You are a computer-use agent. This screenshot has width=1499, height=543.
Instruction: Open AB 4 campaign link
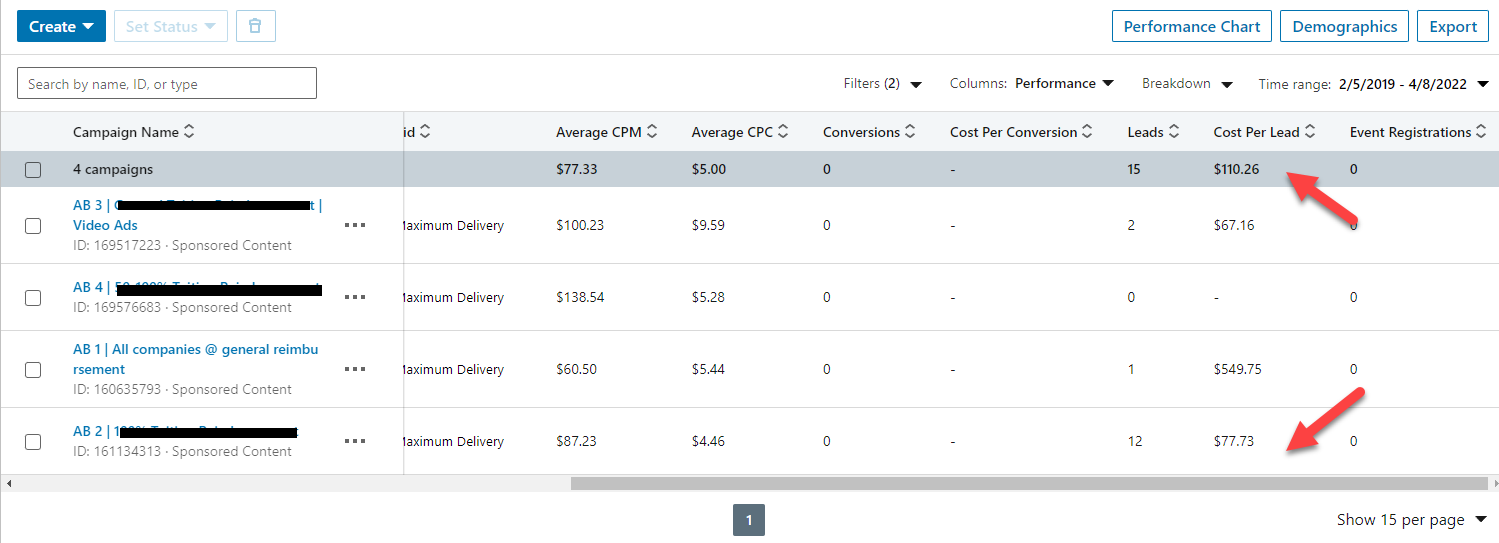[x=197, y=287]
